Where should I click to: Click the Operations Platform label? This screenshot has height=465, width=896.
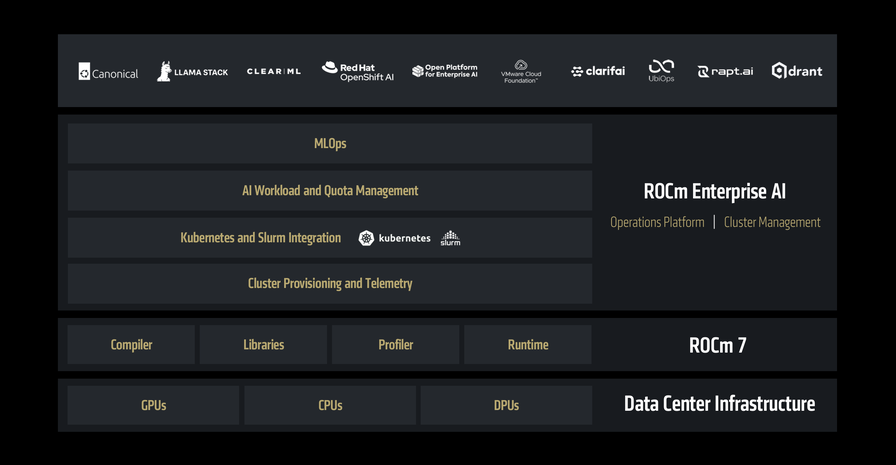tap(657, 222)
